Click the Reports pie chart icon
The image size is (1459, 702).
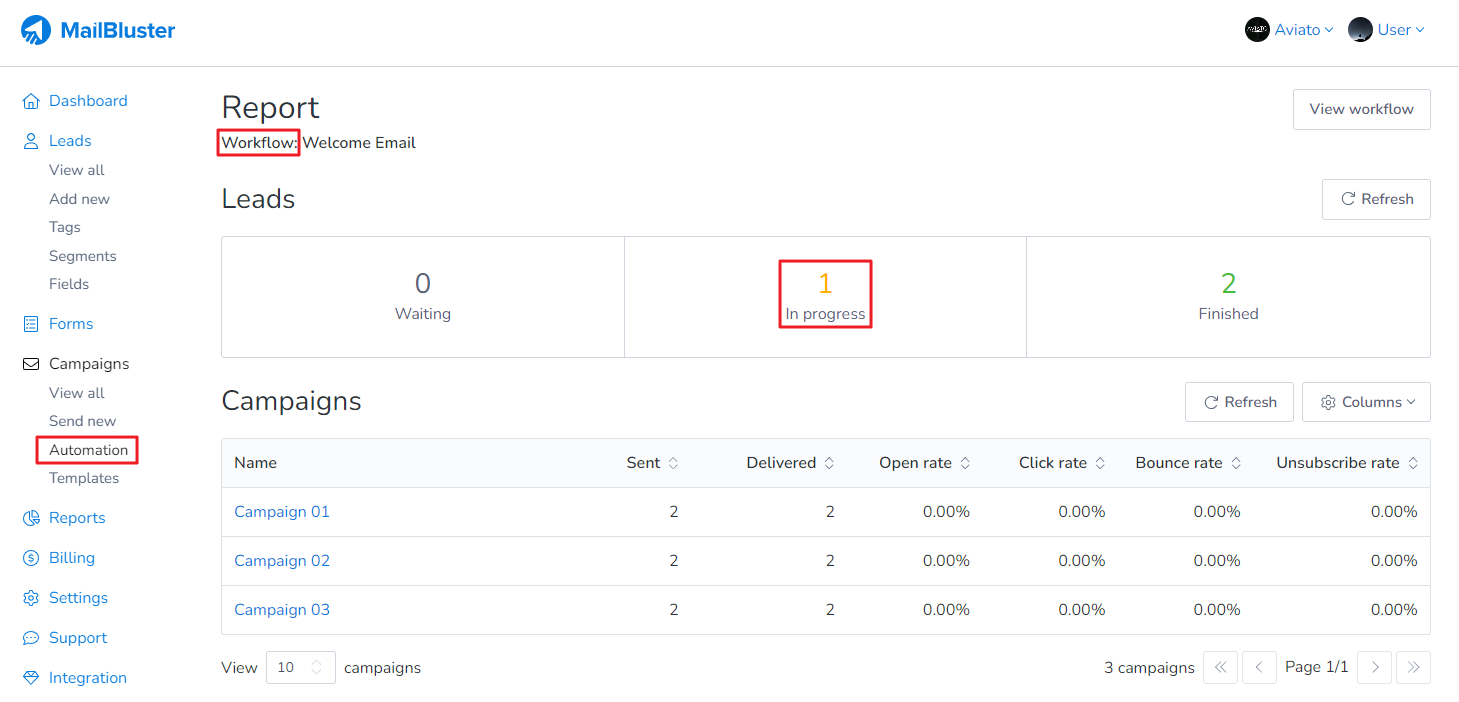tap(31, 518)
